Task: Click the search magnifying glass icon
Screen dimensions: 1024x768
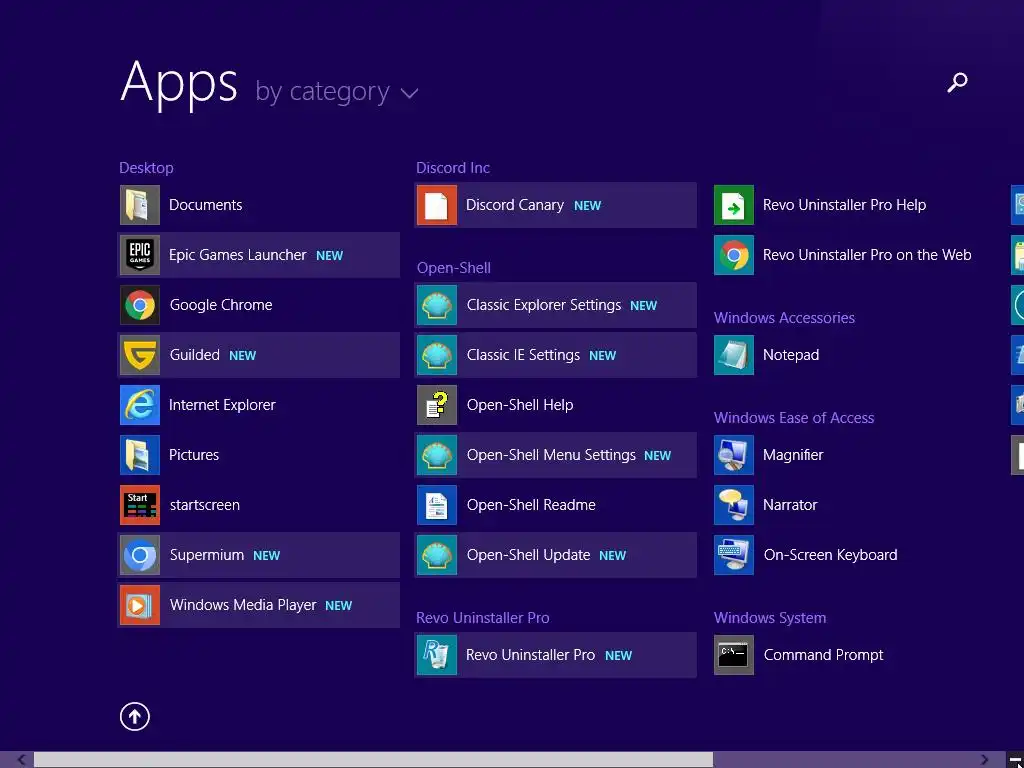Action: (957, 82)
